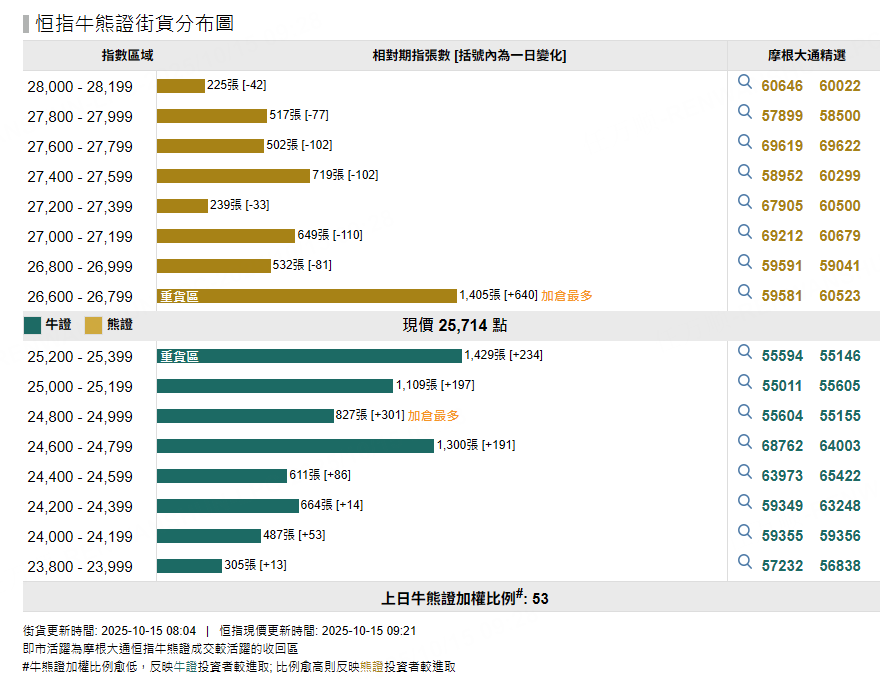This screenshot has height=679, width=880.
Task: Click the green 牛證 color square
Action: pyautogui.click(x=32, y=324)
